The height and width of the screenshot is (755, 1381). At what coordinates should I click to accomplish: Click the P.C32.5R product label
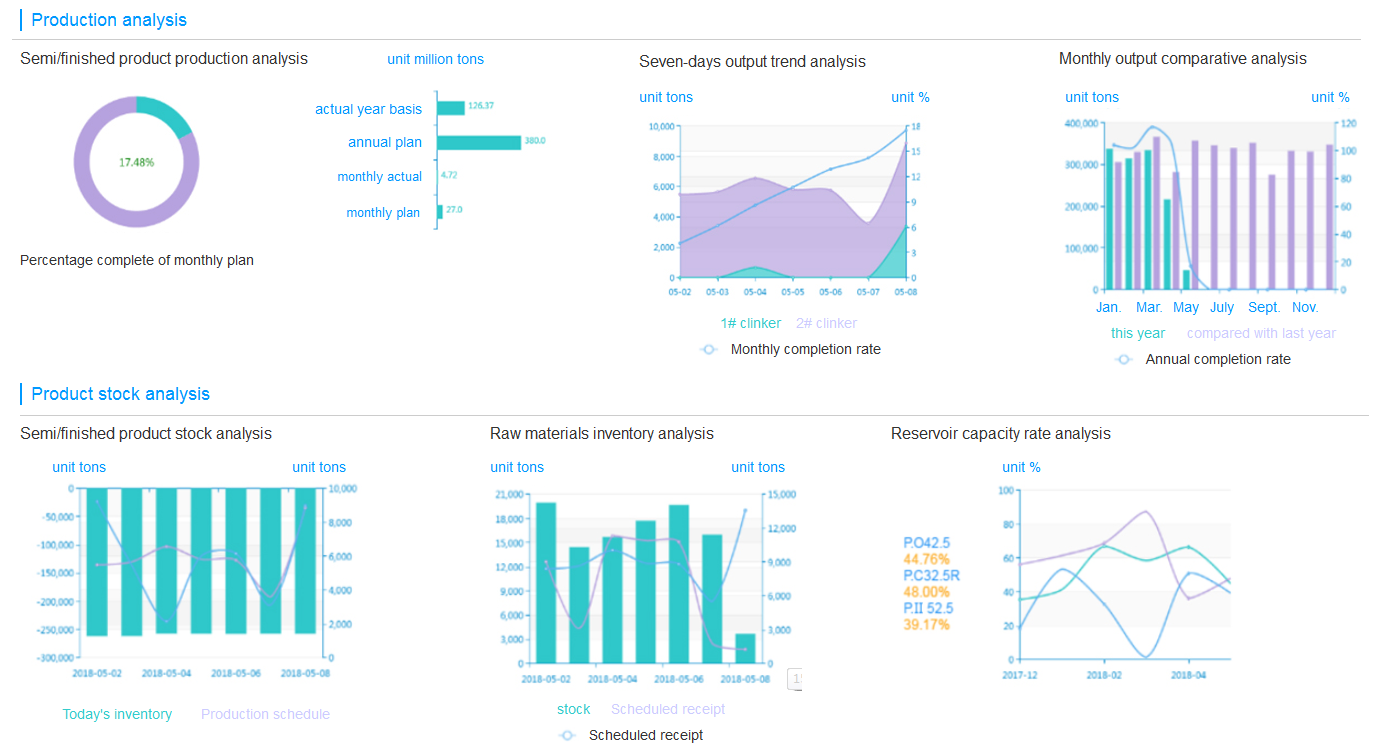pos(931,575)
